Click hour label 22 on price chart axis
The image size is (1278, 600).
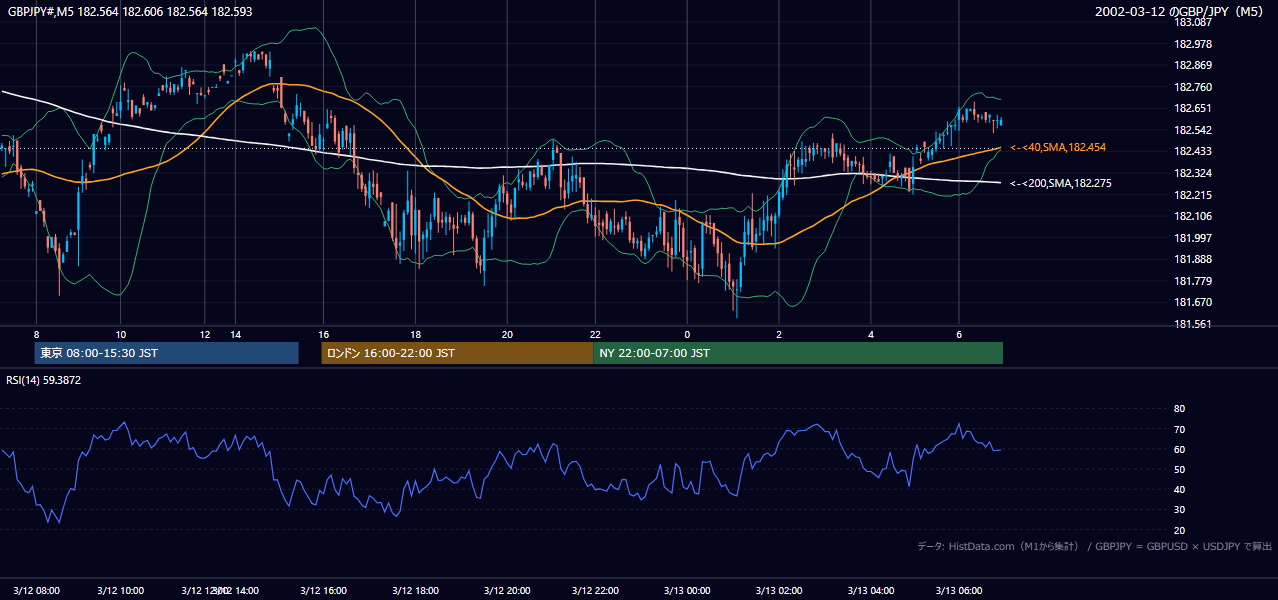click(595, 334)
